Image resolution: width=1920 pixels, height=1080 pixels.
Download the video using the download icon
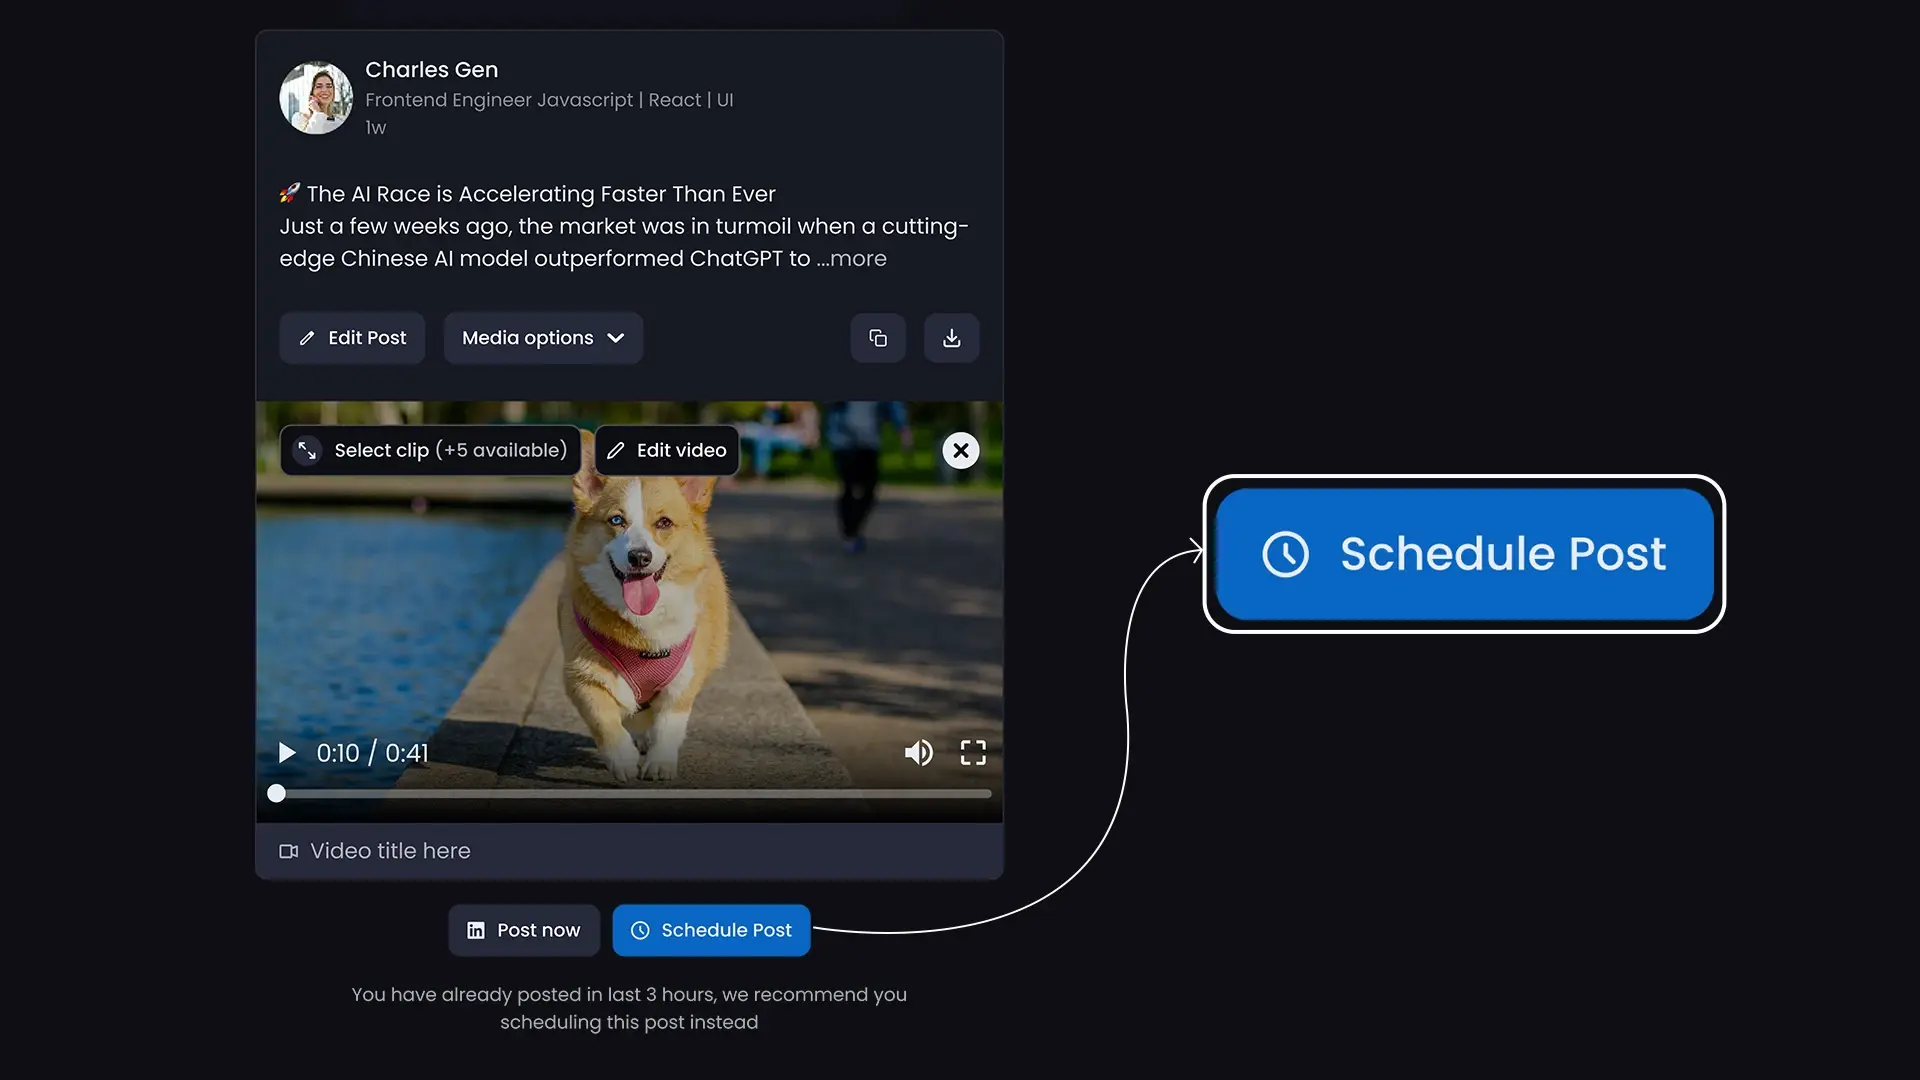[x=951, y=338]
